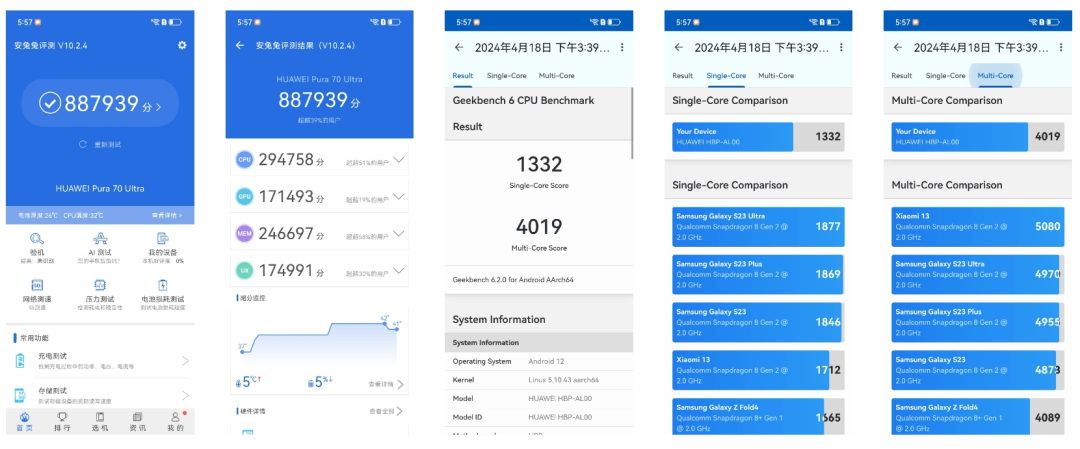Image resolution: width=1080 pixels, height=449 pixels.
Task: Tap Your Device bar showing 1332
Action: pyautogui.click(x=758, y=136)
